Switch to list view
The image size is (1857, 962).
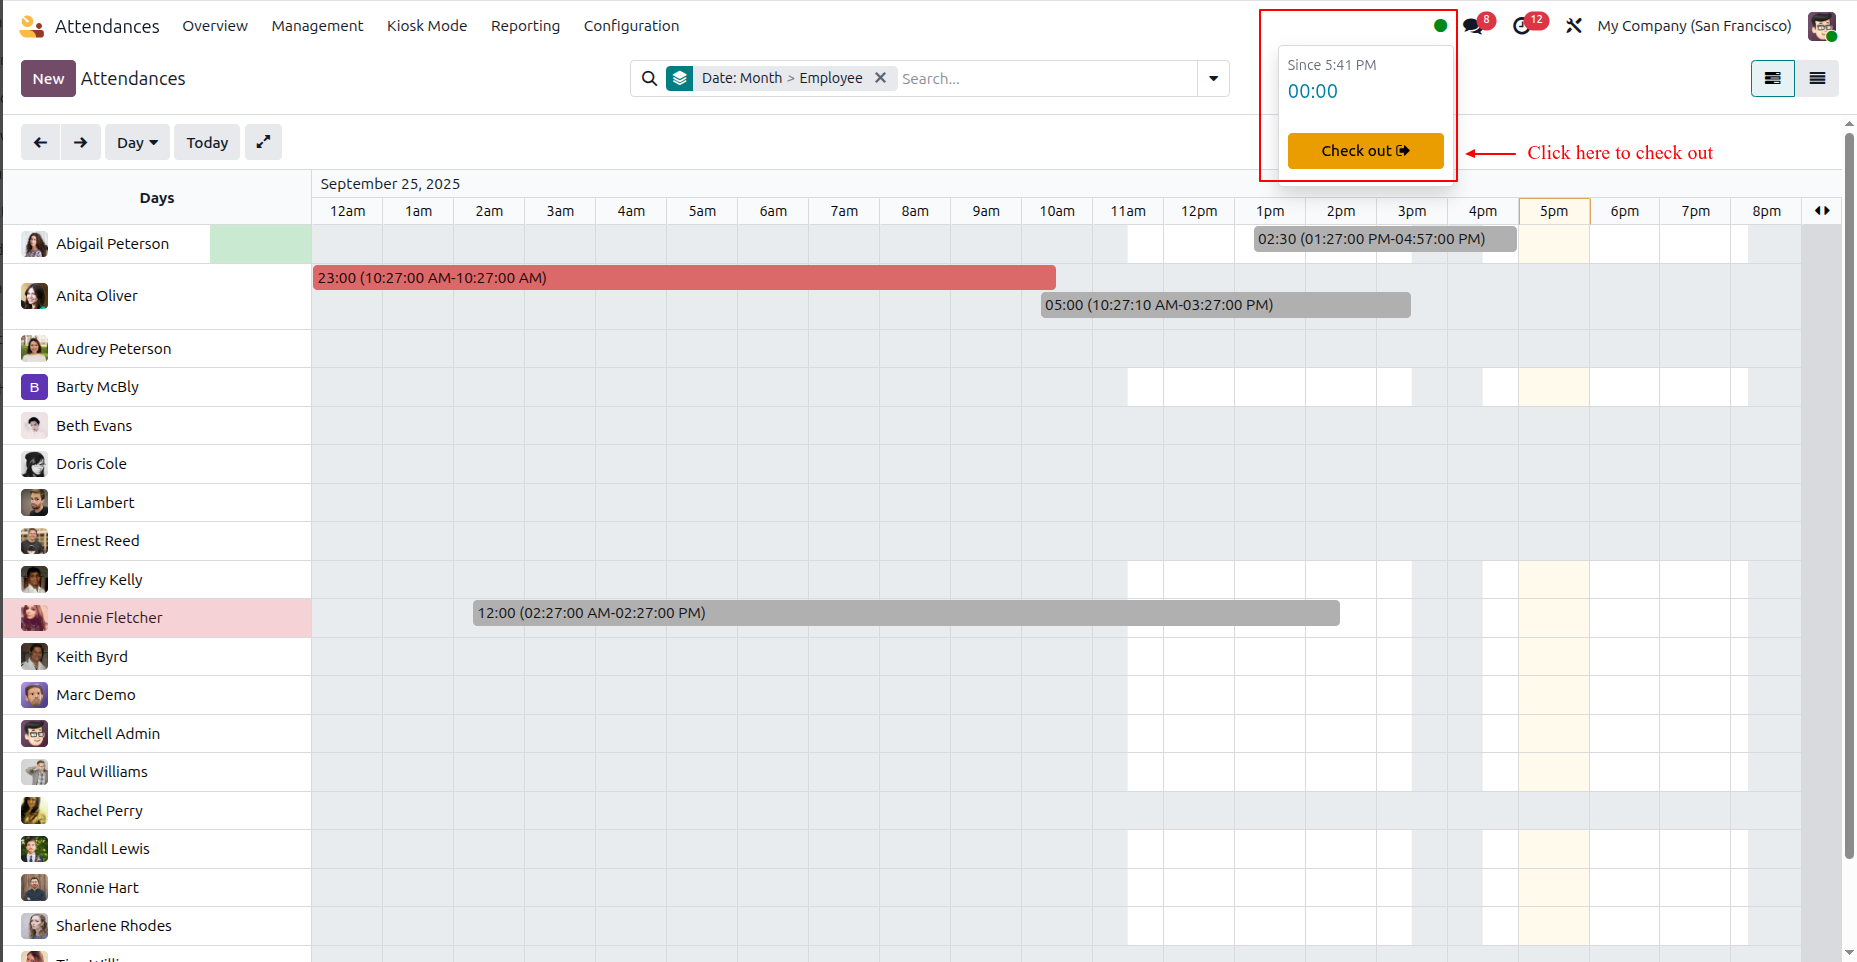click(1818, 78)
